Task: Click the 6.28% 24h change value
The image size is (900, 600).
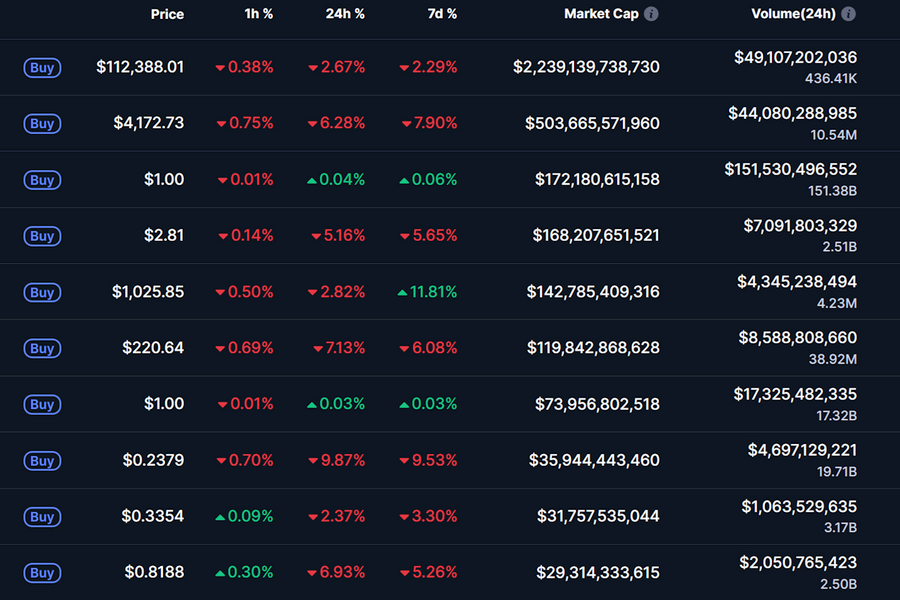Action: 336,123
